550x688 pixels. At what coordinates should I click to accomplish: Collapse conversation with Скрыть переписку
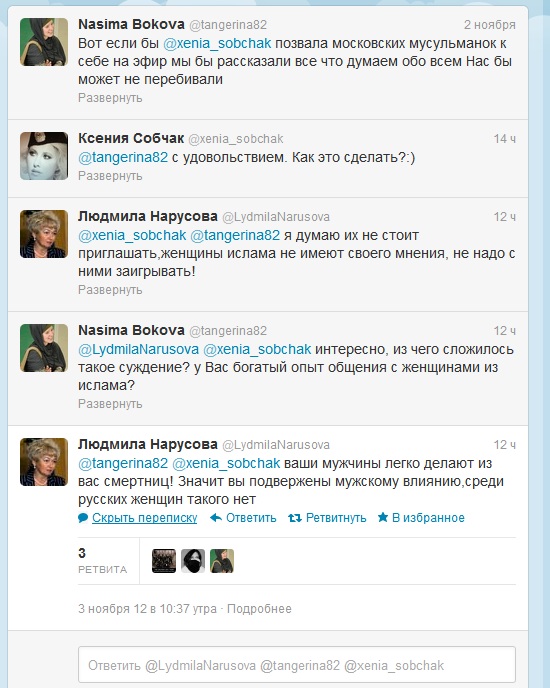pyautogui.click(x=144, y=518)
